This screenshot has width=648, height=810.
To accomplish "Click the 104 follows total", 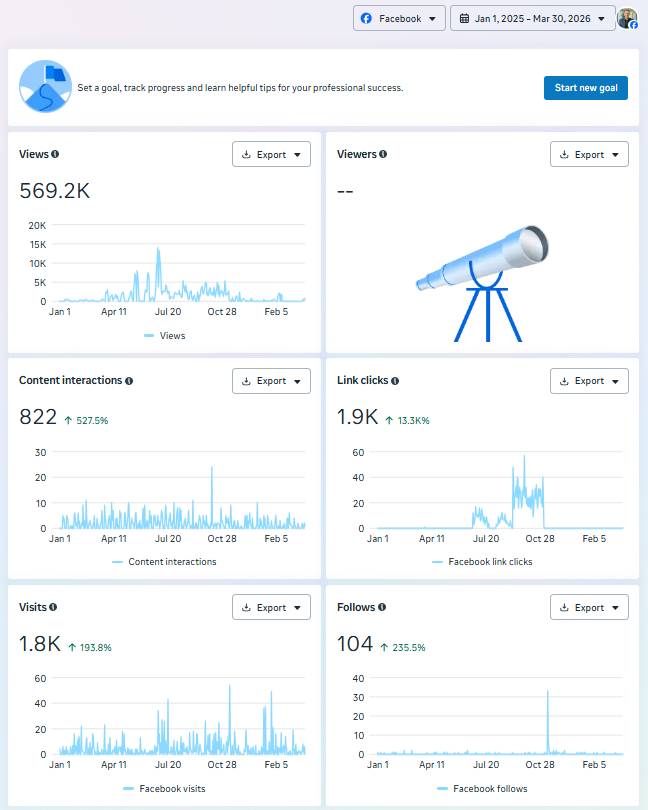I will pyautogui.click(x=355, y=644).
